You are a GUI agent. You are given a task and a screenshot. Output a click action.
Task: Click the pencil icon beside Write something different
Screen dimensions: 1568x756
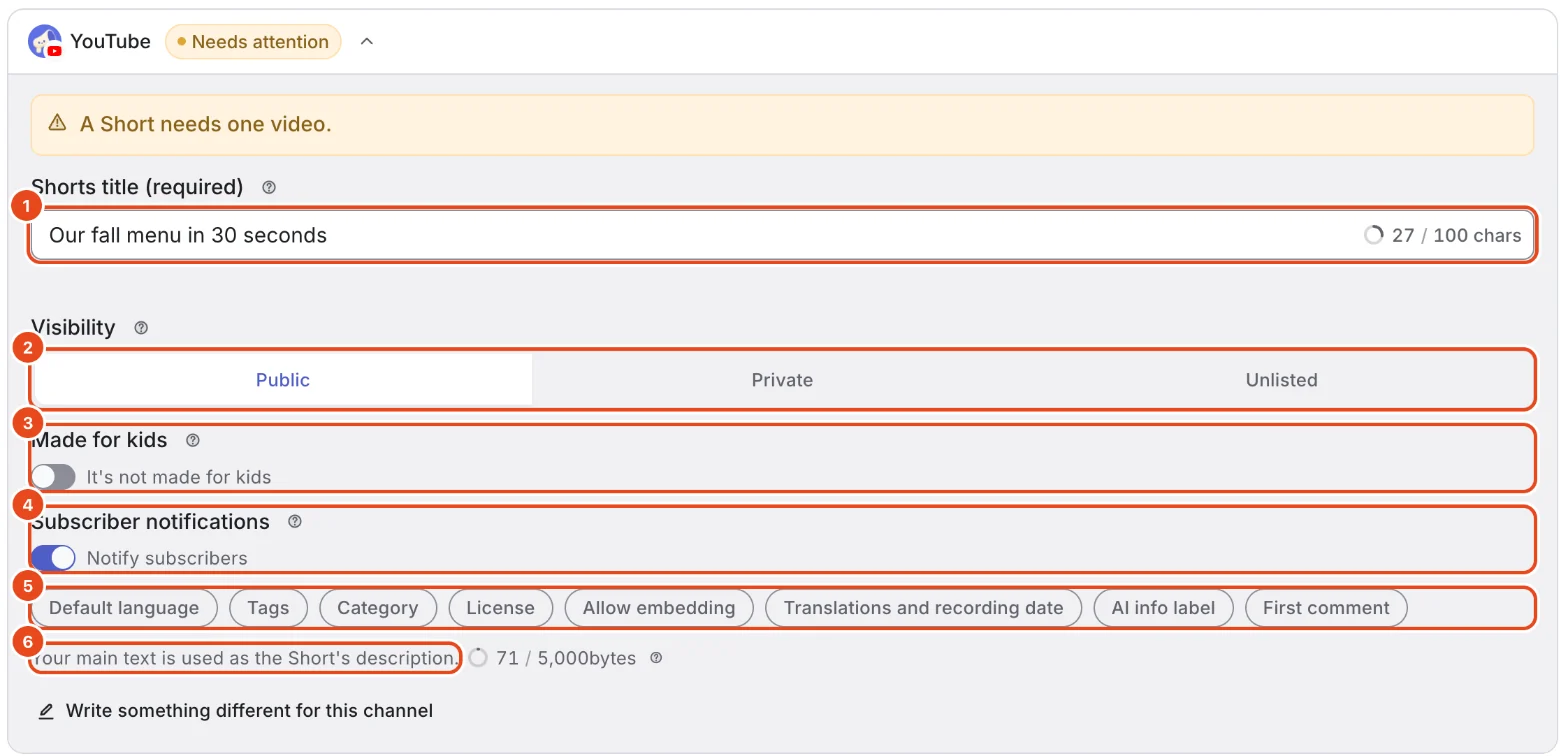(46, 712)
